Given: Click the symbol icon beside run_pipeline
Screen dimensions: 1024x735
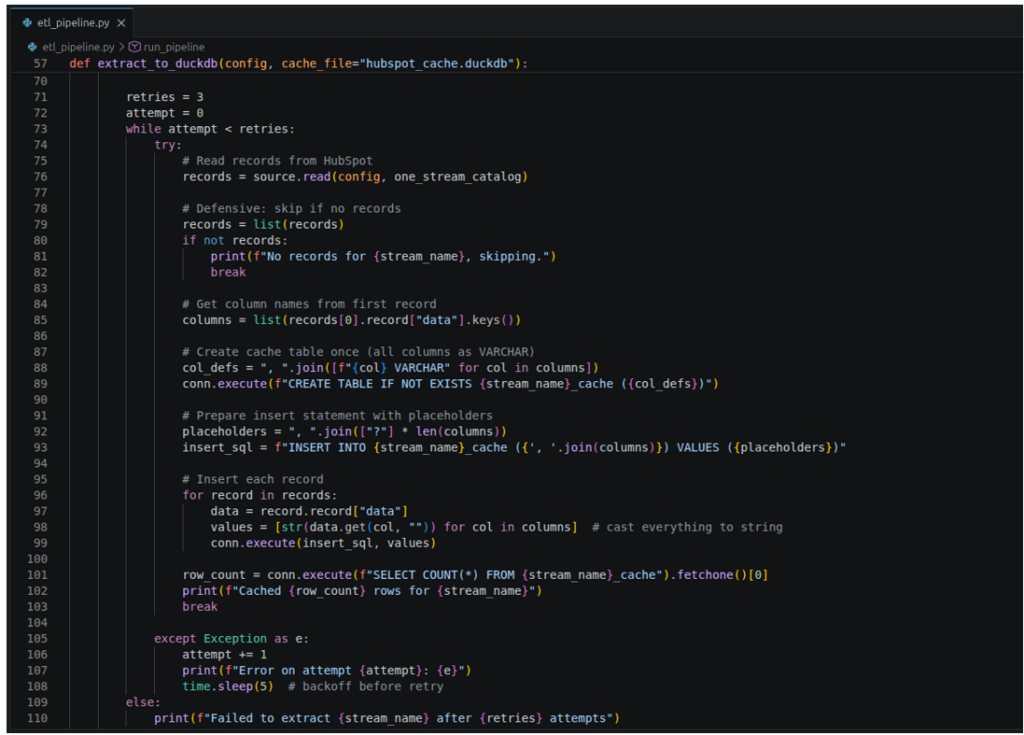Looking at the screenshot, I should [135, 47].
